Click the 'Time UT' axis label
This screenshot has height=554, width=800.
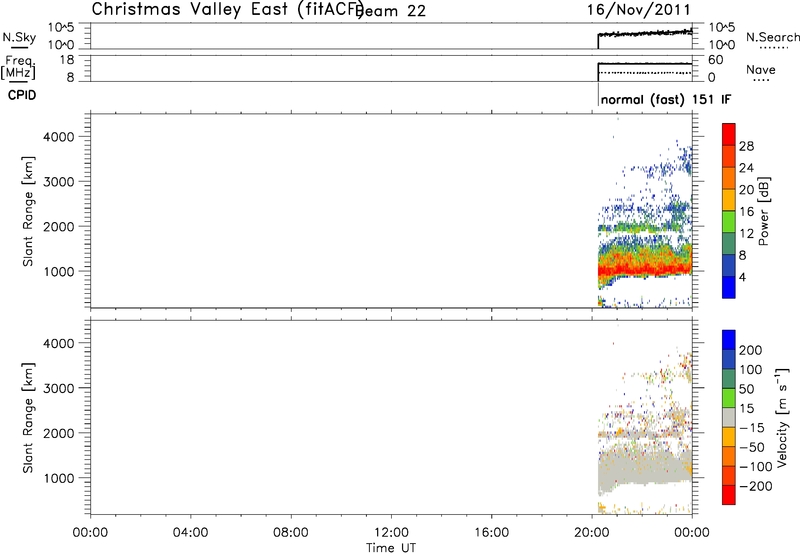pyautogui.click(x=391, y=547)
